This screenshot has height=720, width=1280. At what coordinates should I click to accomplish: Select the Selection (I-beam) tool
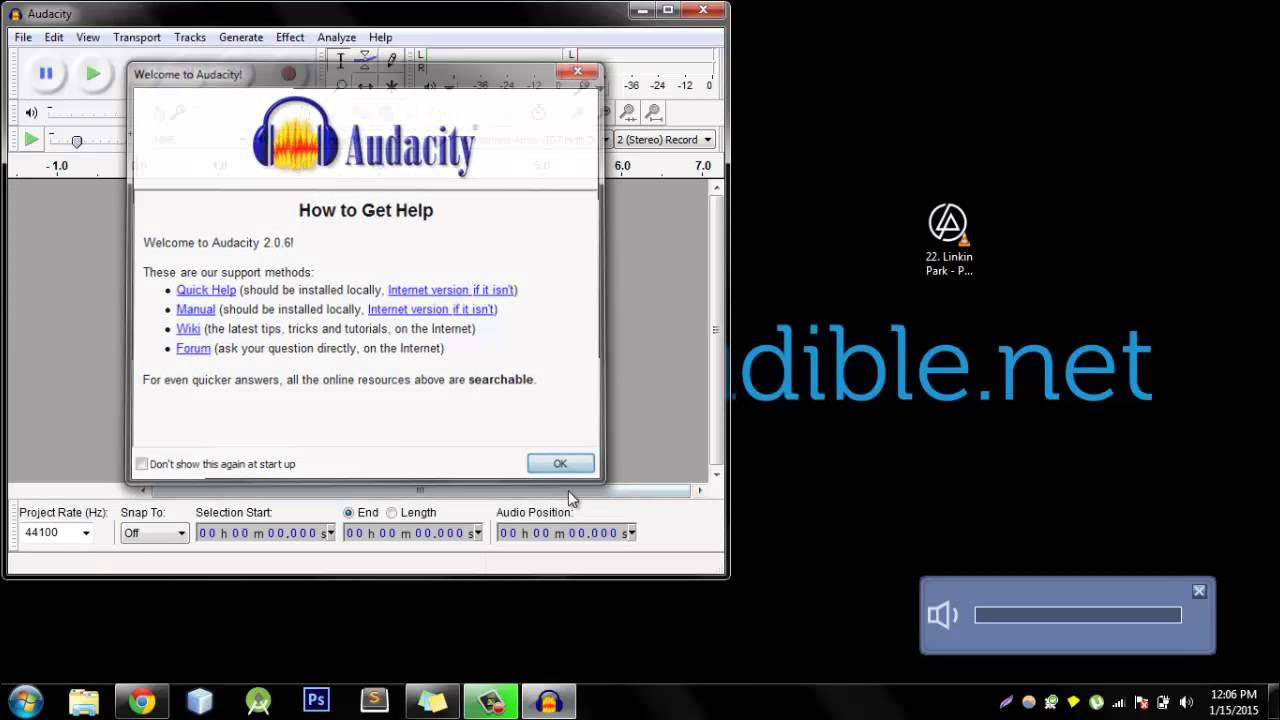[341, 60]
